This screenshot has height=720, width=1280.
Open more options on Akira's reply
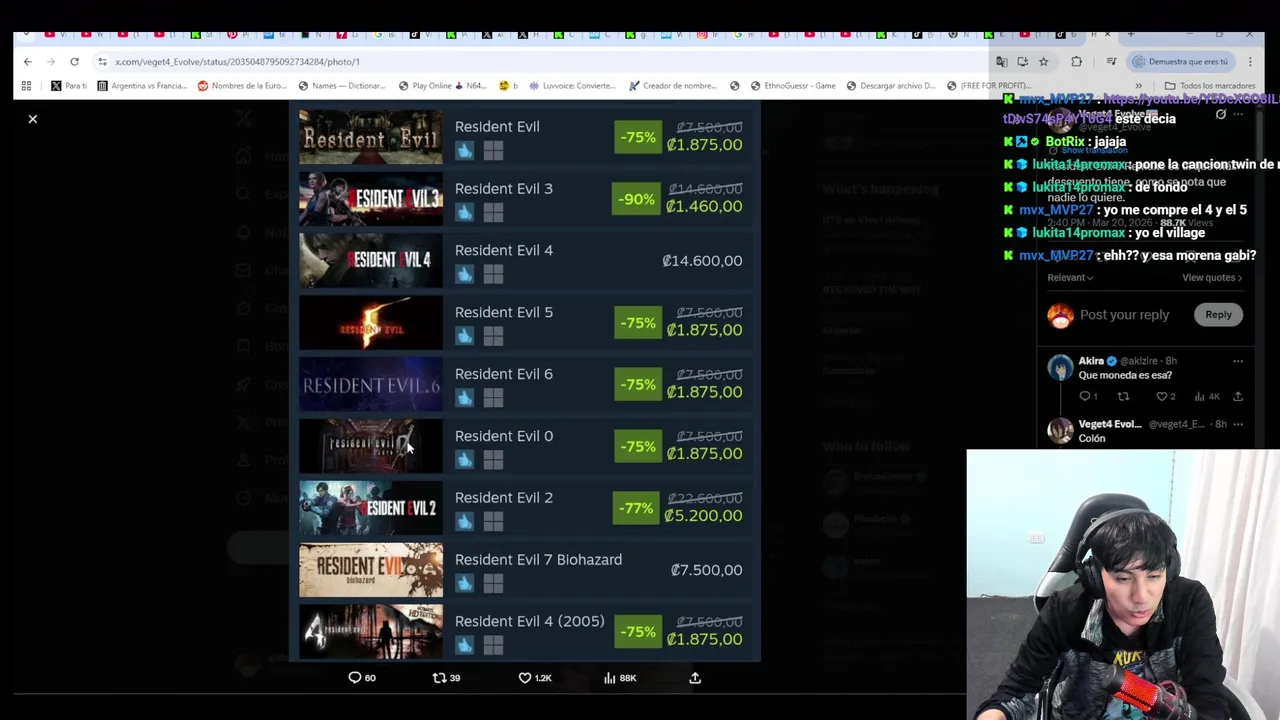tap(1238, 361)
